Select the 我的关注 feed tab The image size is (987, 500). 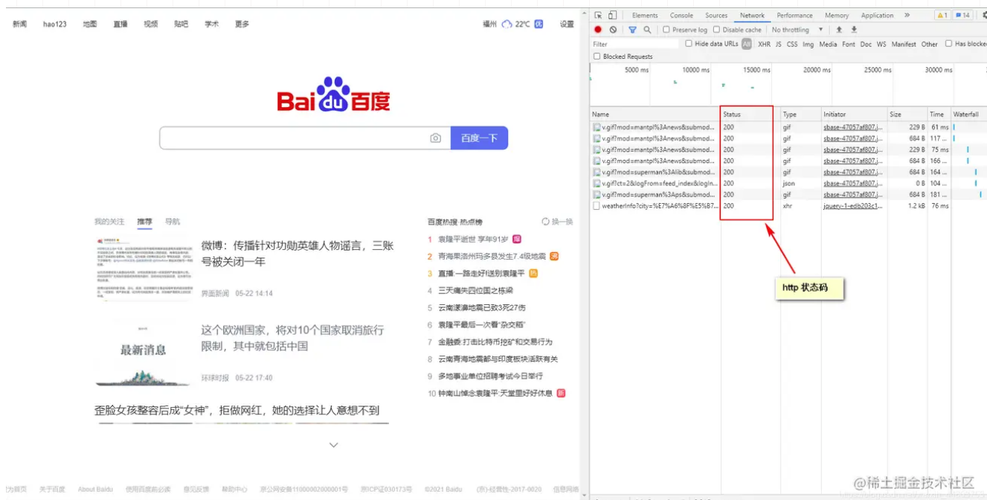[110, 222]
